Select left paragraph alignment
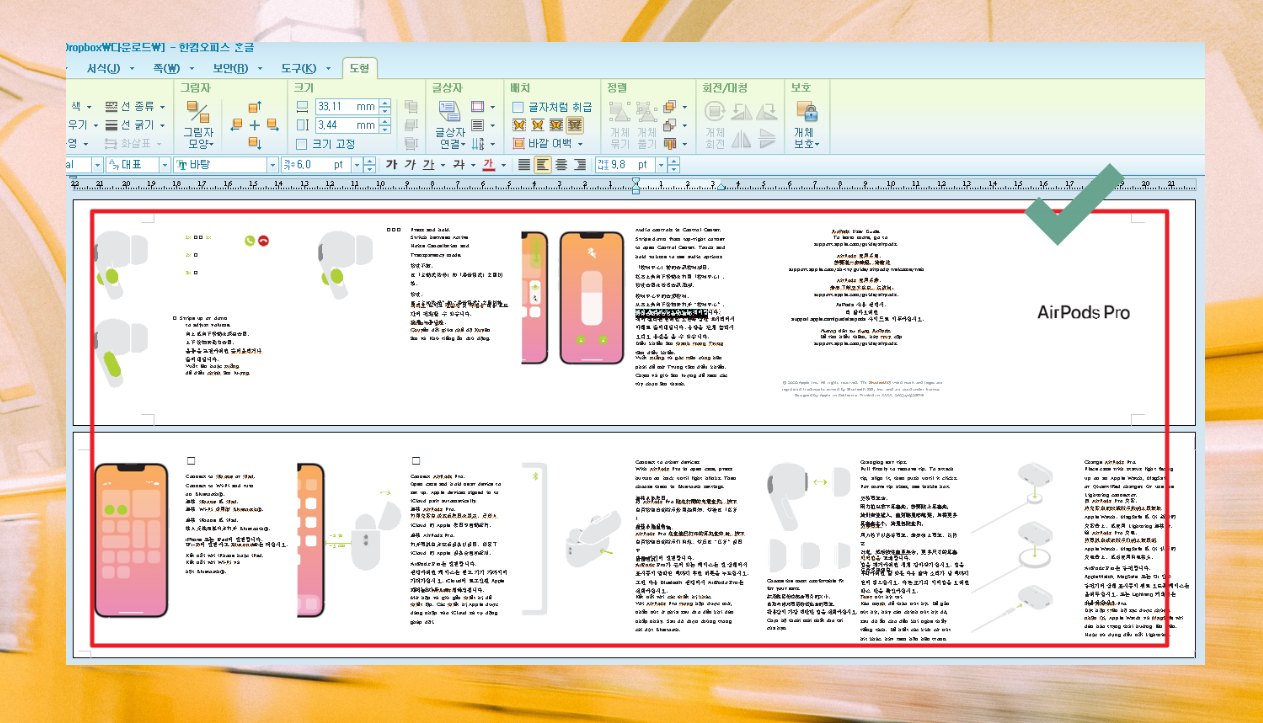 (542, 164)
